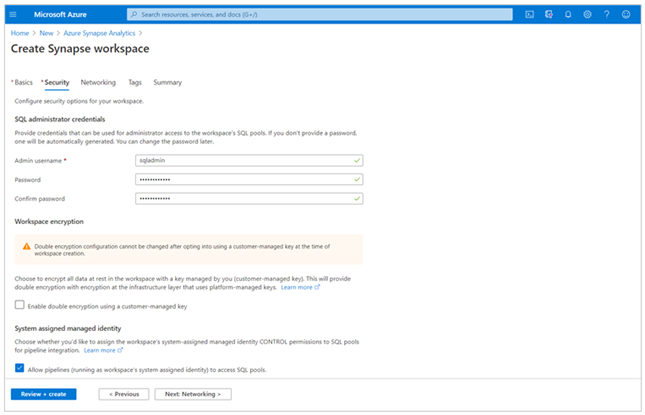Switch to the Summary tab

coord(167,82)
